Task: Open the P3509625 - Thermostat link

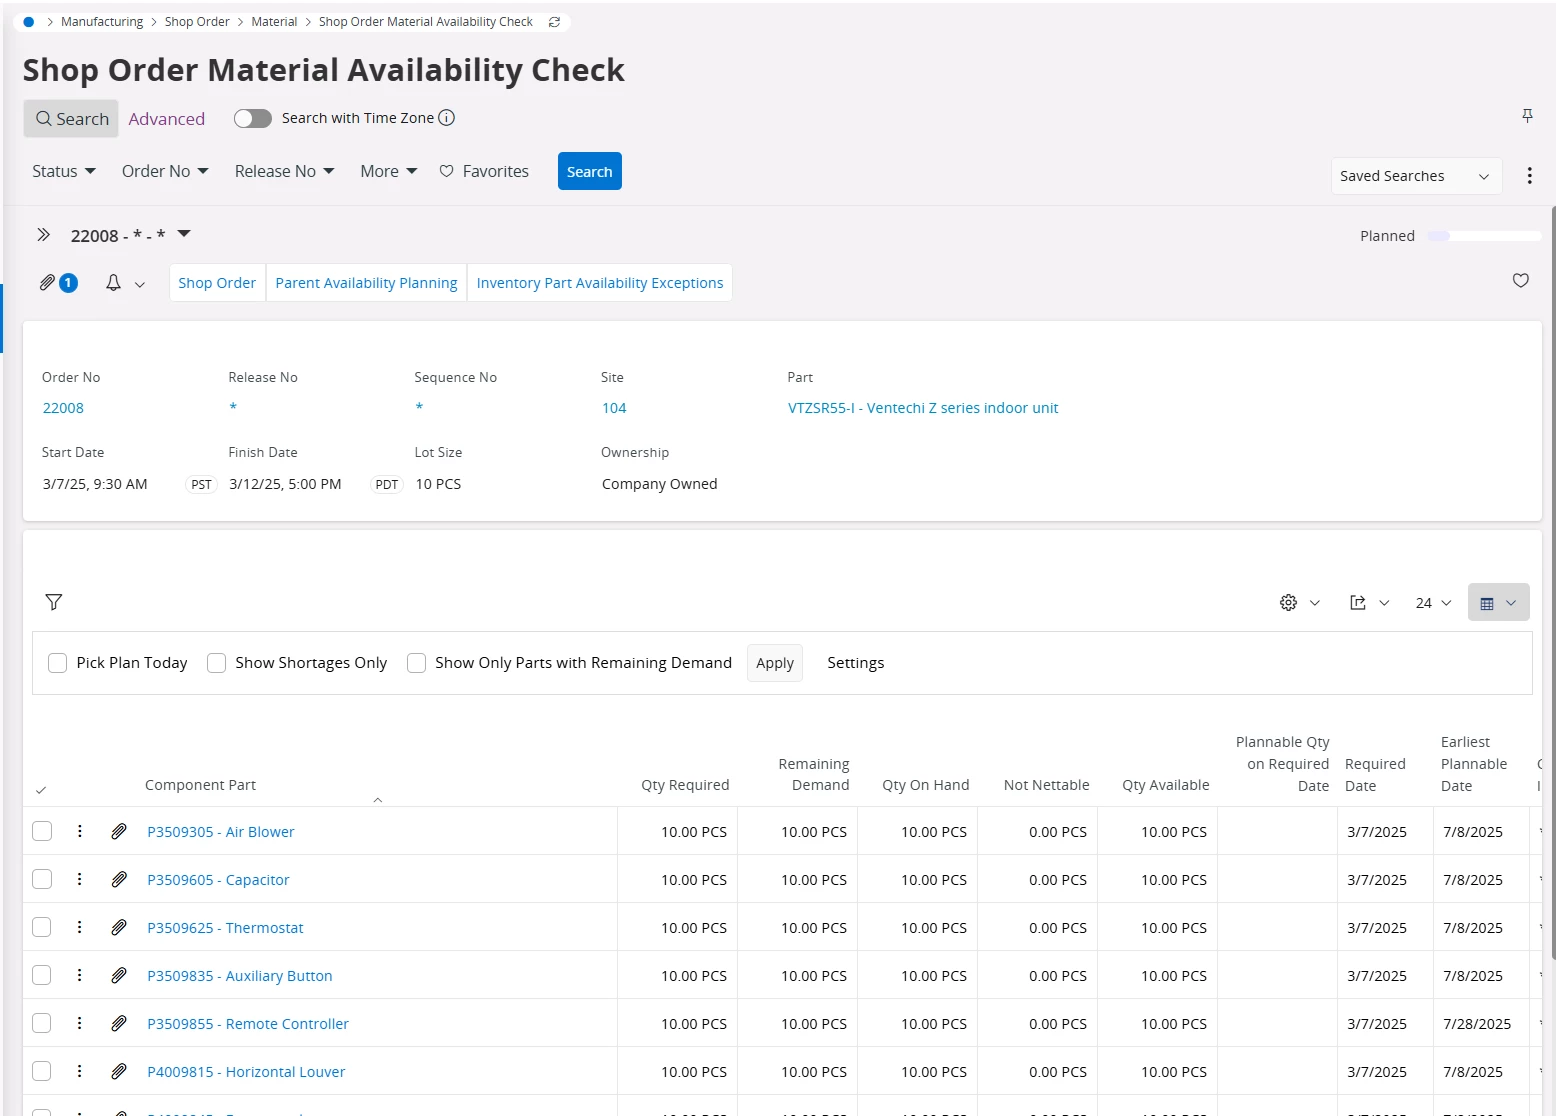Action: click(x=225, y=928)
